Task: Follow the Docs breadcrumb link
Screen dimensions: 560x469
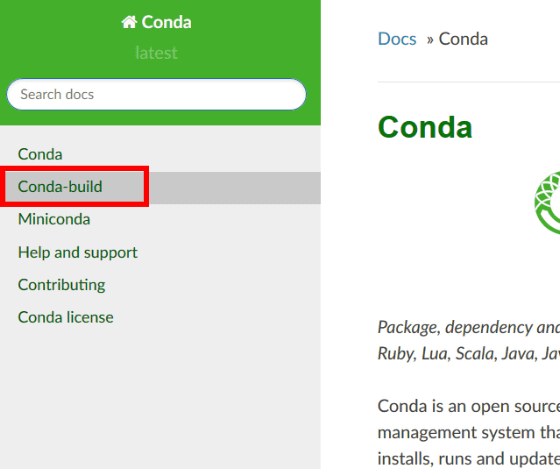Action: click(397, 39)
